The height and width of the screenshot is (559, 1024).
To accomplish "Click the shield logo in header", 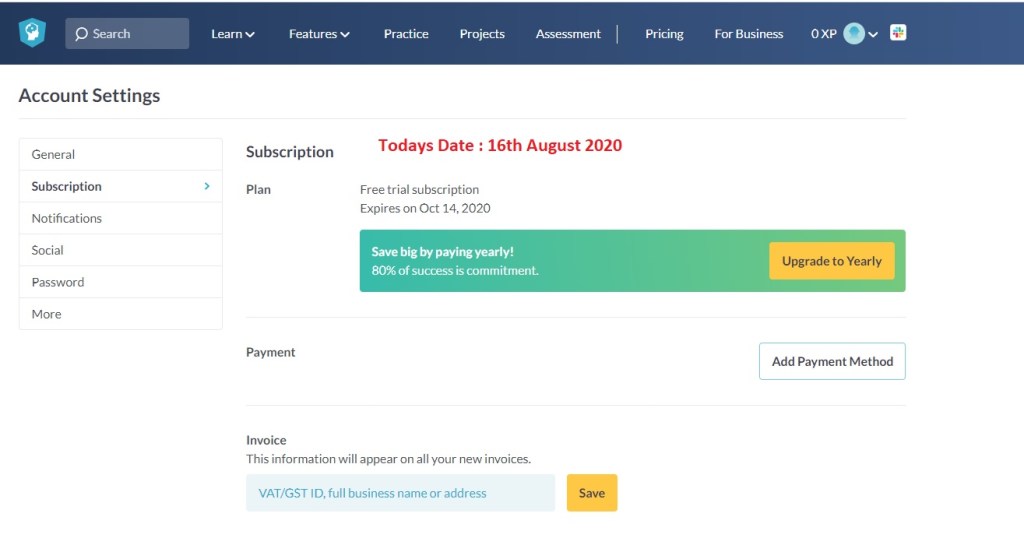I will pos(33,33).
